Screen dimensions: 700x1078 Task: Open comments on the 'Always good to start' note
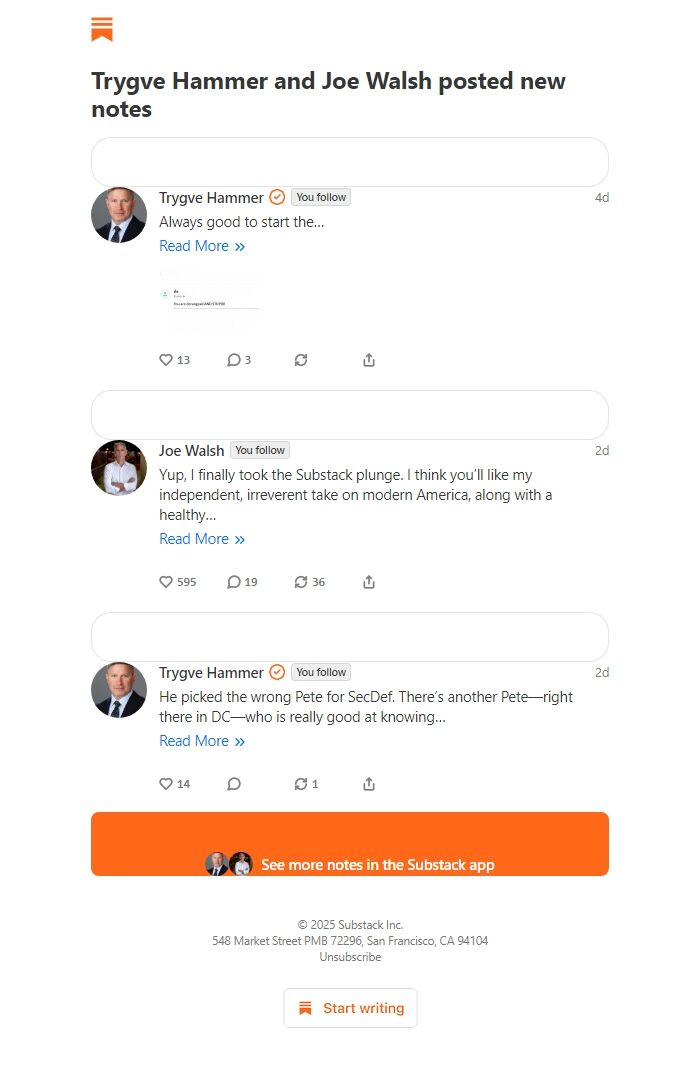(x=239, y=360)
